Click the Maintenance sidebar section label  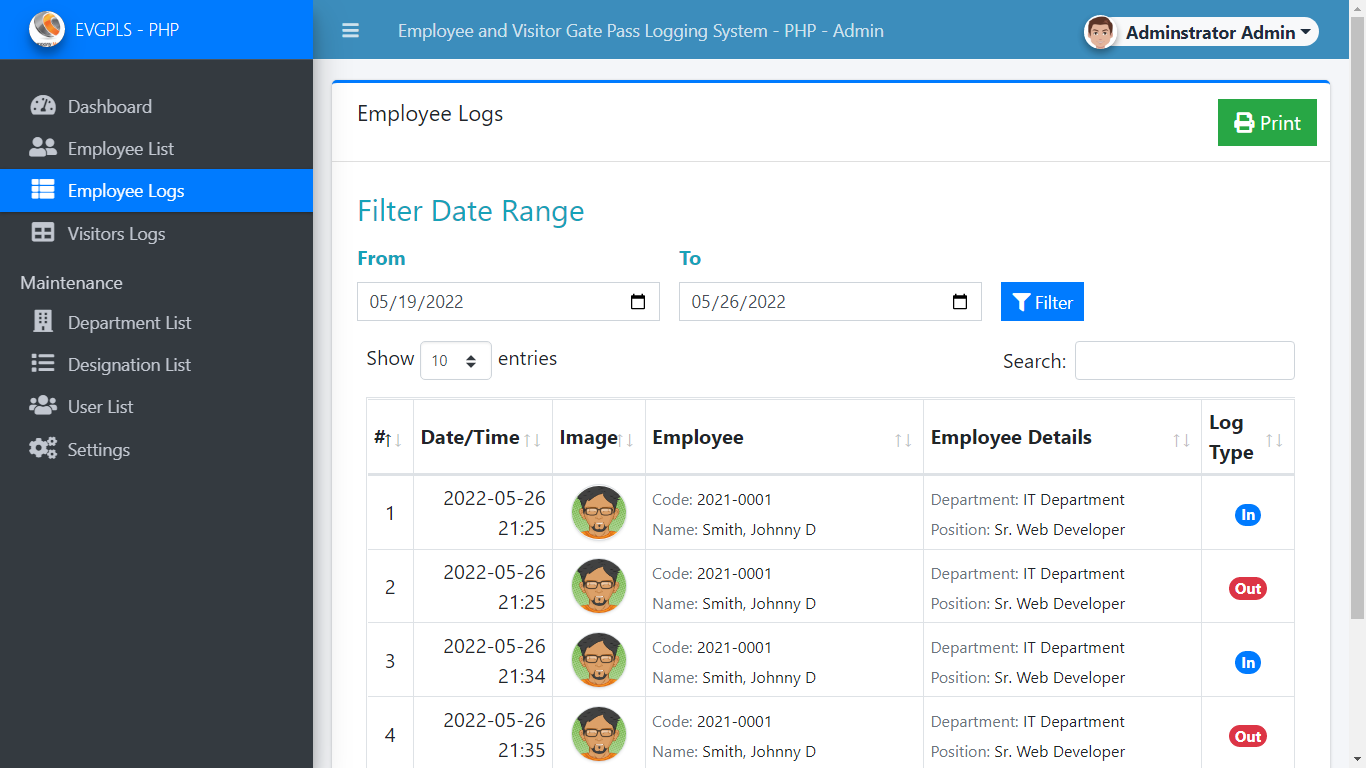(71, 283)
